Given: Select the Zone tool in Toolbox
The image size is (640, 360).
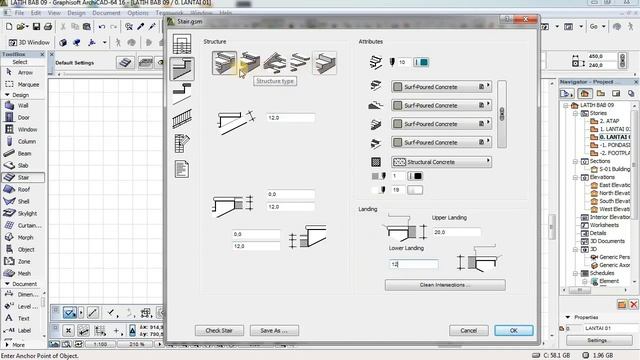Looking at the screenshot, I should click(23, 261).
